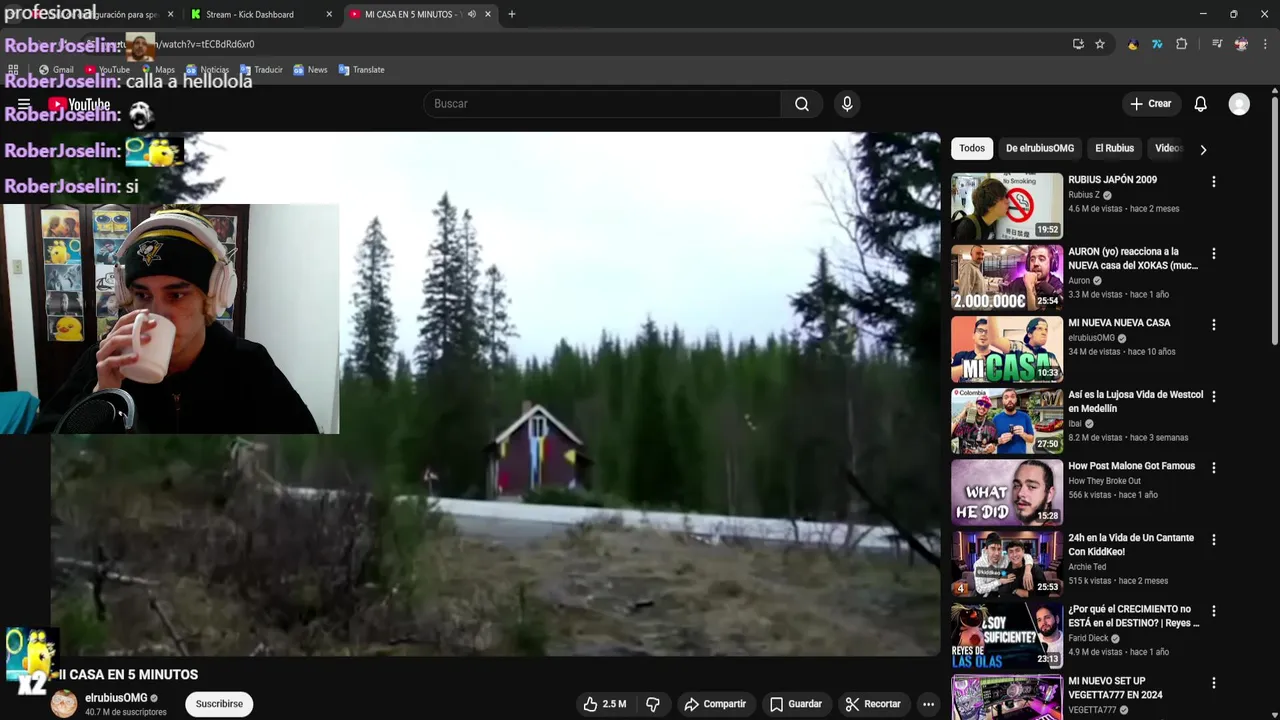The height and width of the screenshot is (720, 1280).
Task: Close the Stream - Kick Dashboard tab
Action: pyautogui.click(x=329, y=14)
